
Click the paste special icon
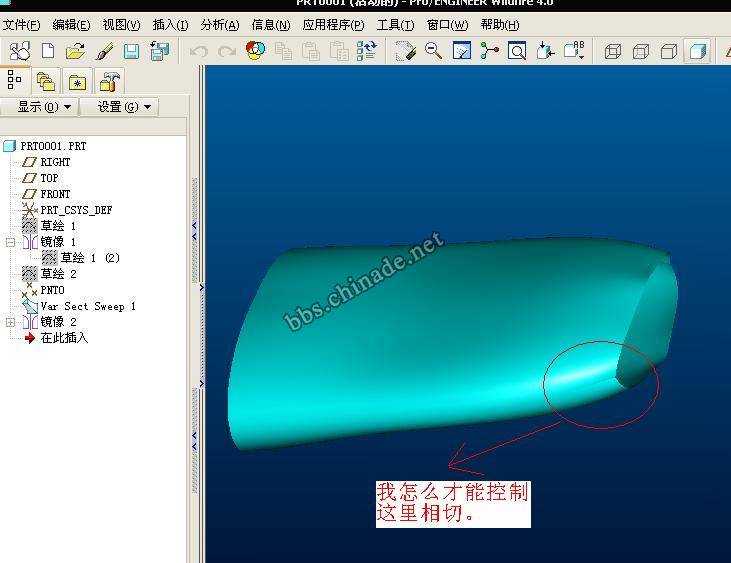coord(339,51)
